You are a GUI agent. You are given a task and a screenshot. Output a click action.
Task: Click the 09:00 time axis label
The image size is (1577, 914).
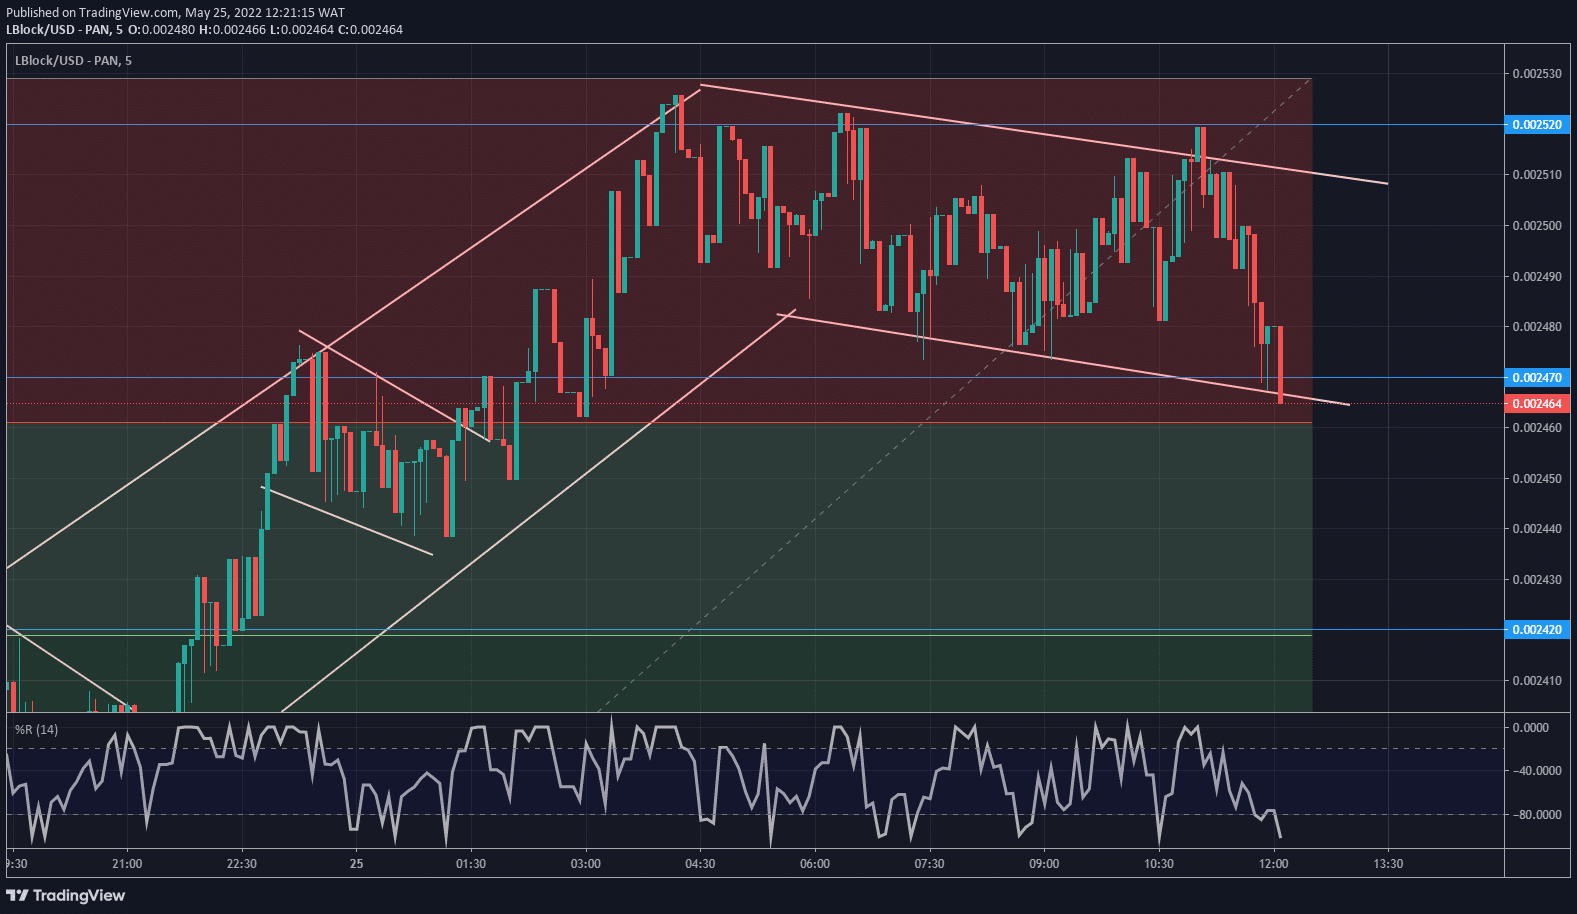point(1044,864)
